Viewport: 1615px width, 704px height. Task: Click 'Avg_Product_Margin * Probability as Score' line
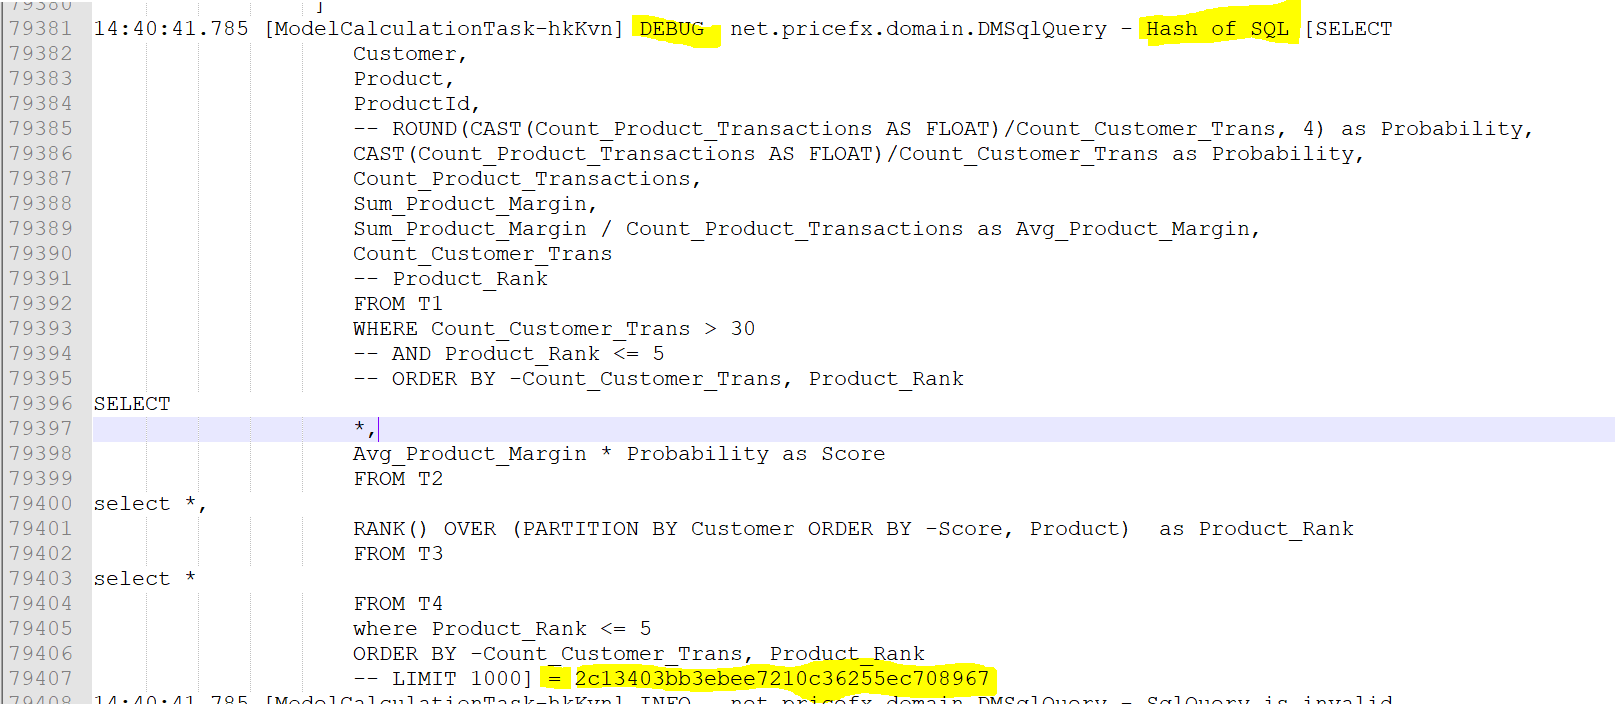618,454
